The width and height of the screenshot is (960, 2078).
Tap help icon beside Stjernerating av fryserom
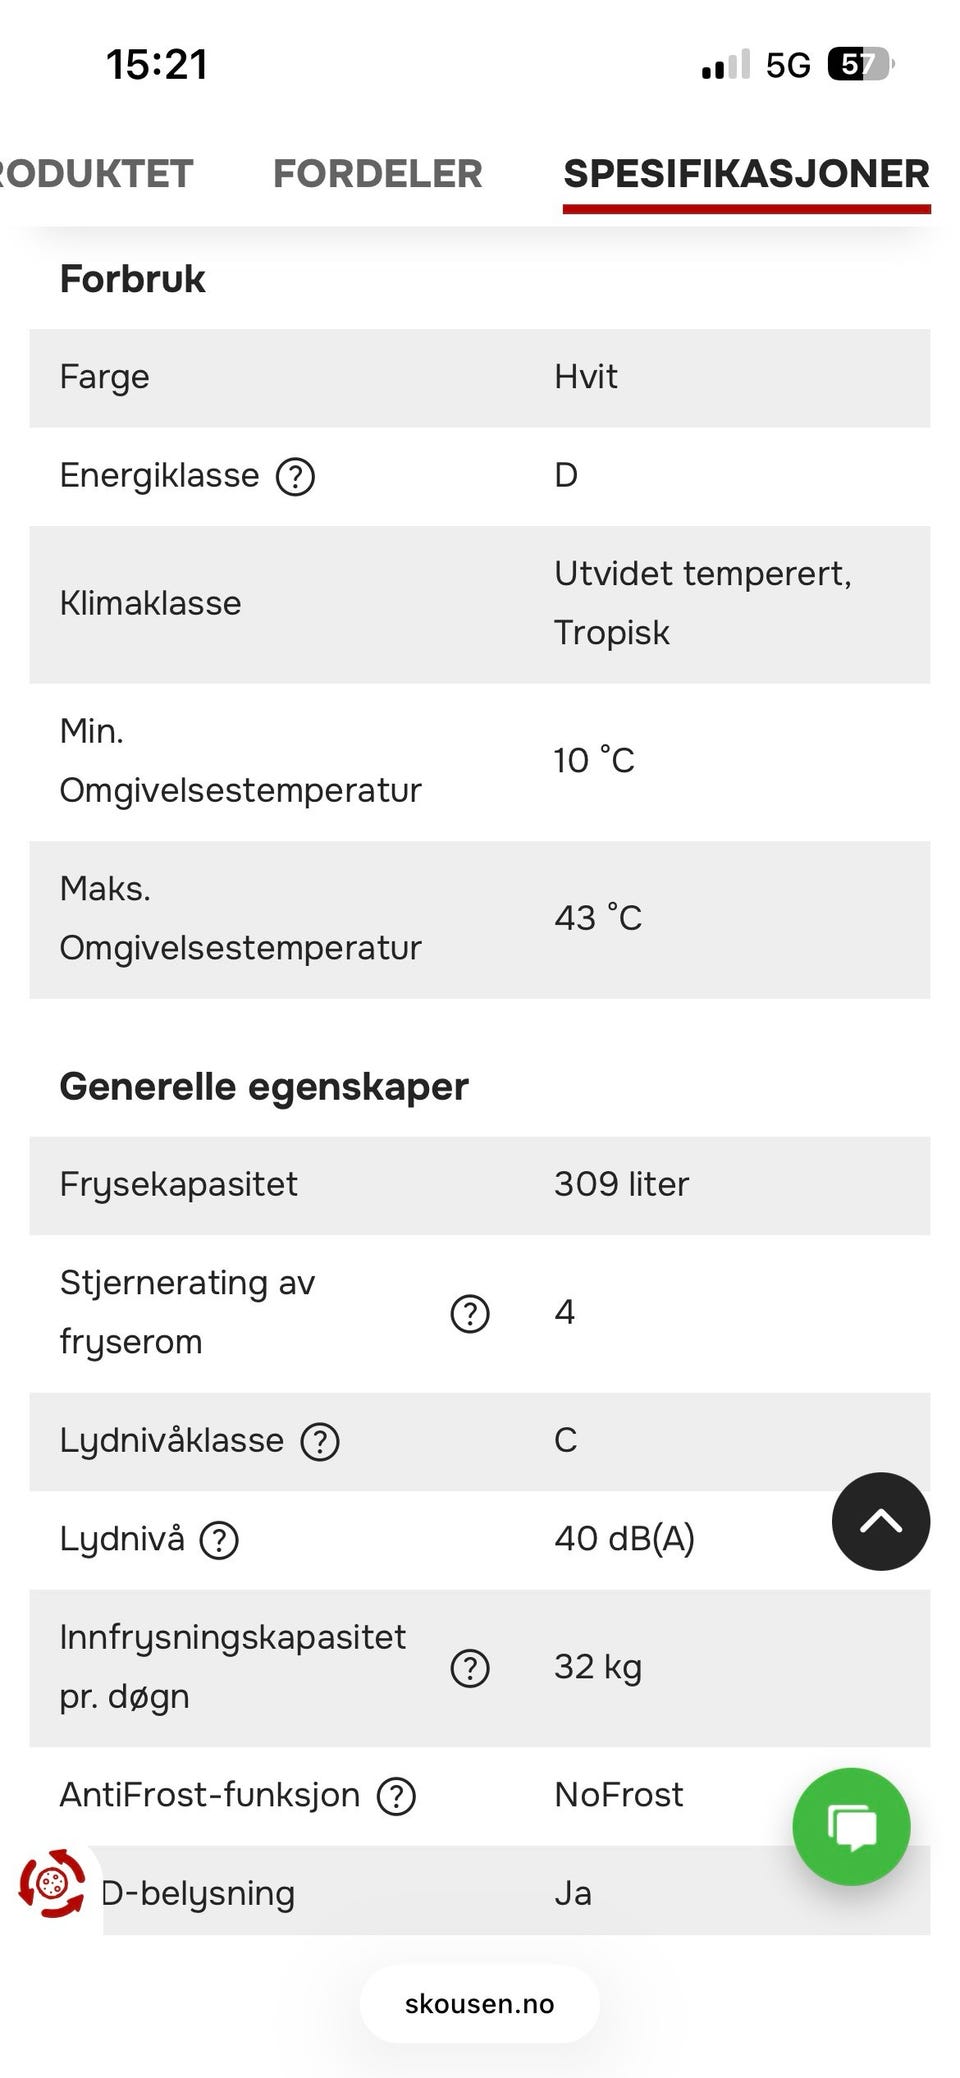tap(470, 1313)
